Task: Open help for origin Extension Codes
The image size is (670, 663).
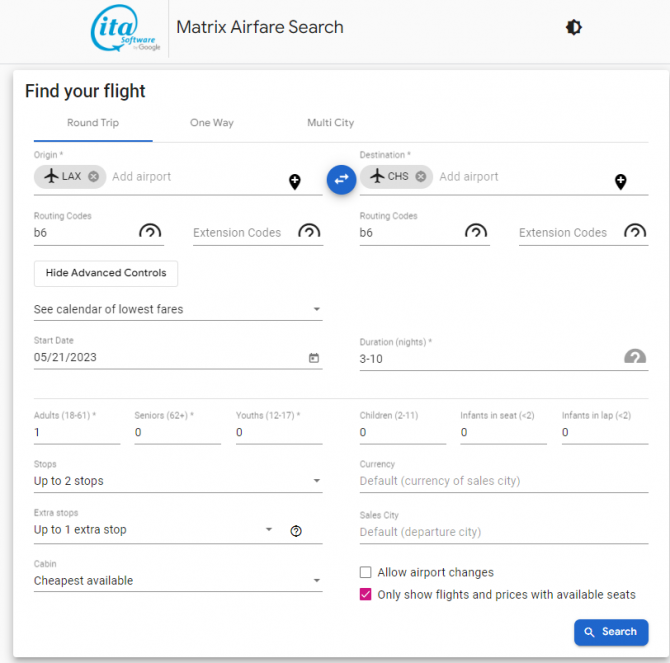Action: [309, 231]
